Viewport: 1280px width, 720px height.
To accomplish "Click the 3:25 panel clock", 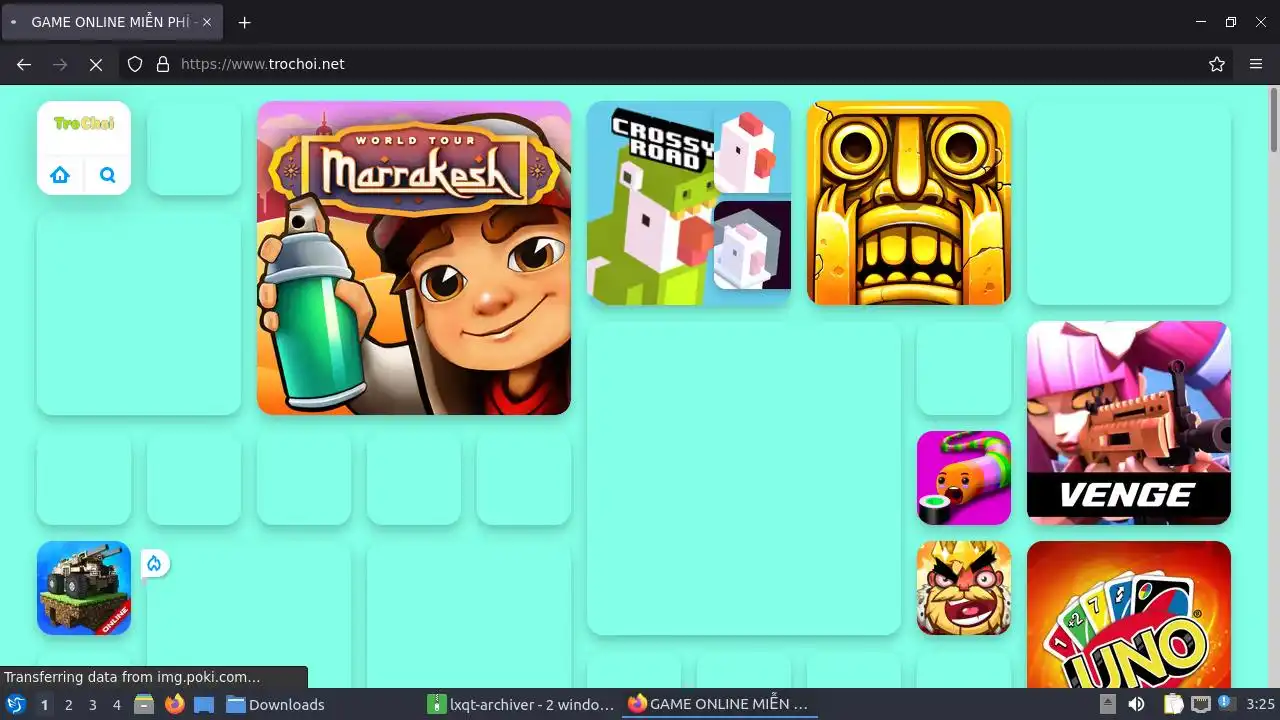I will pos(1260,704).
